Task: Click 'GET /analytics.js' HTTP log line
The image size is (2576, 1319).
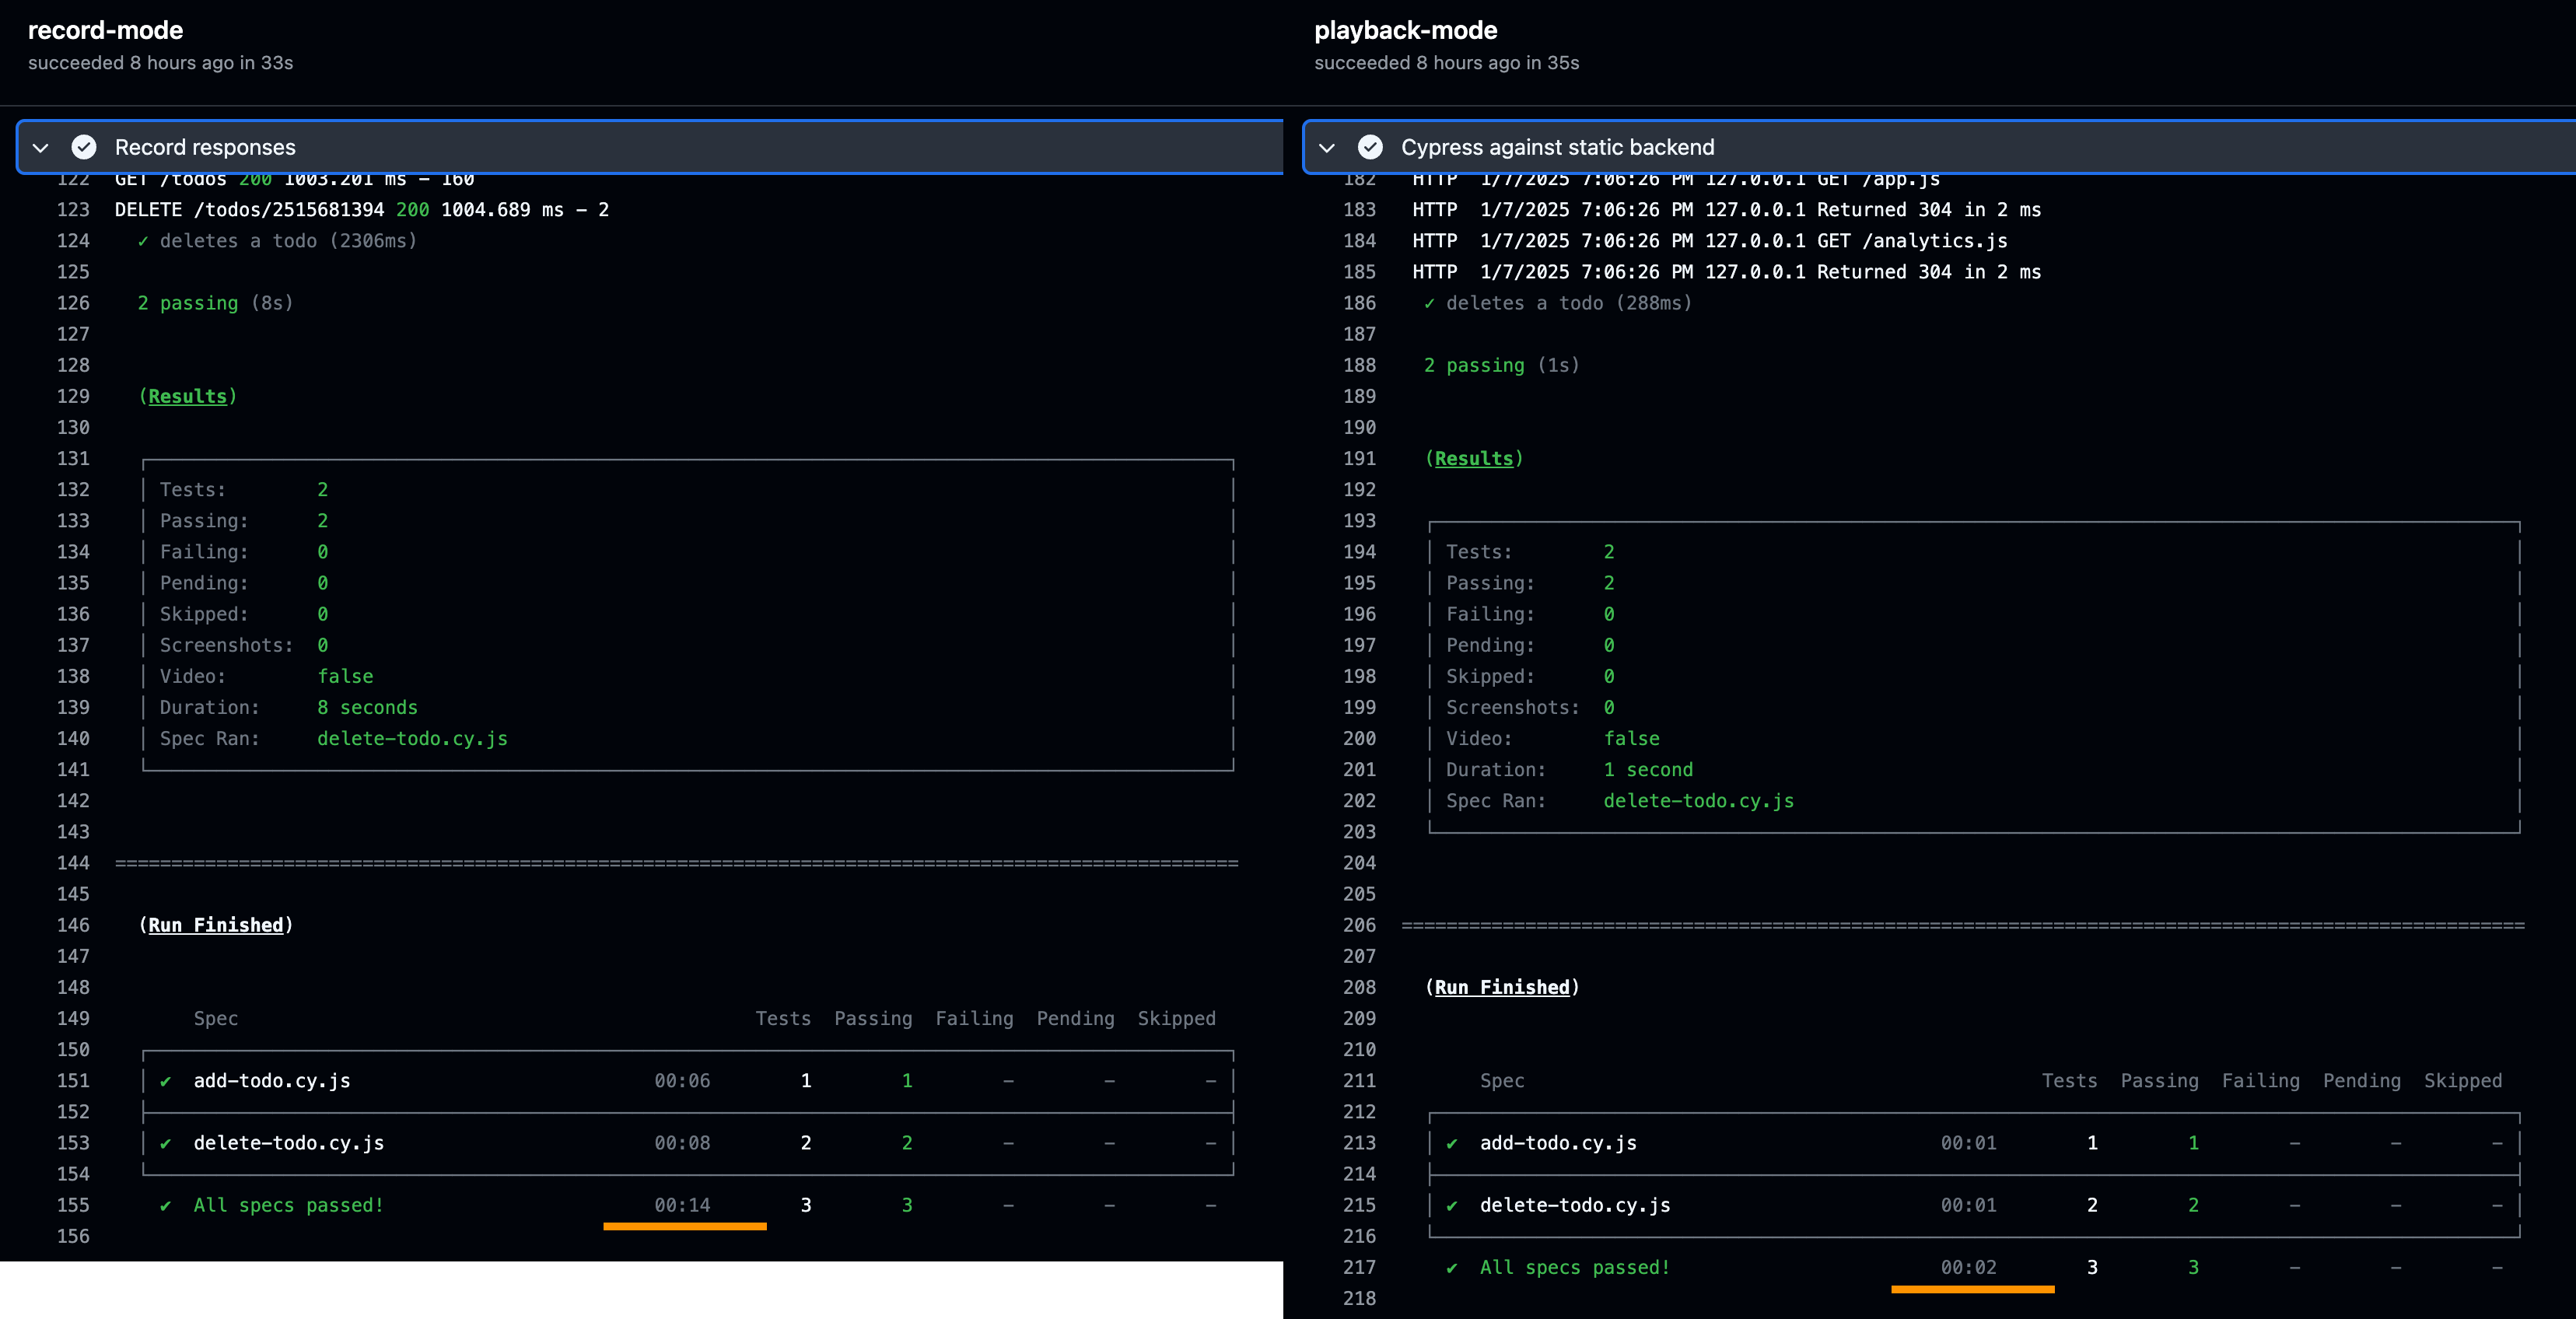Action: point(1710,241)
